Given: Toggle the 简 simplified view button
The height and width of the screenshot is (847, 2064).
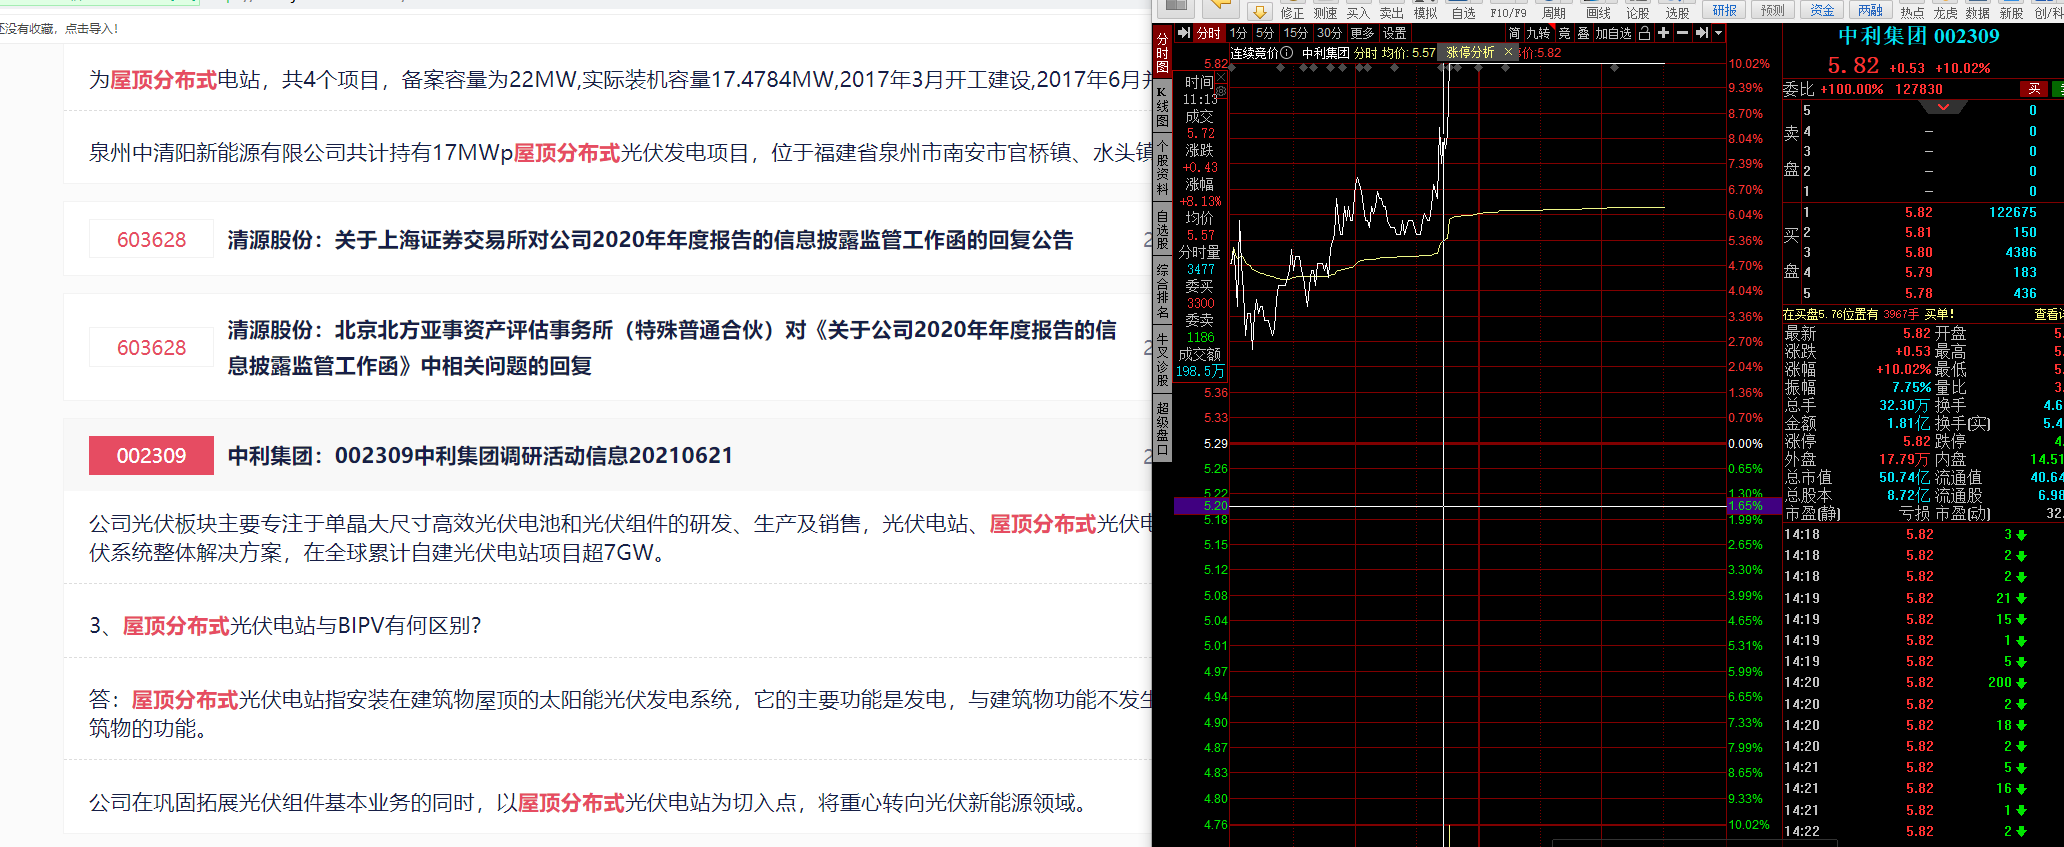Looking at the screenshot, I should click(x=1514, y=33).
